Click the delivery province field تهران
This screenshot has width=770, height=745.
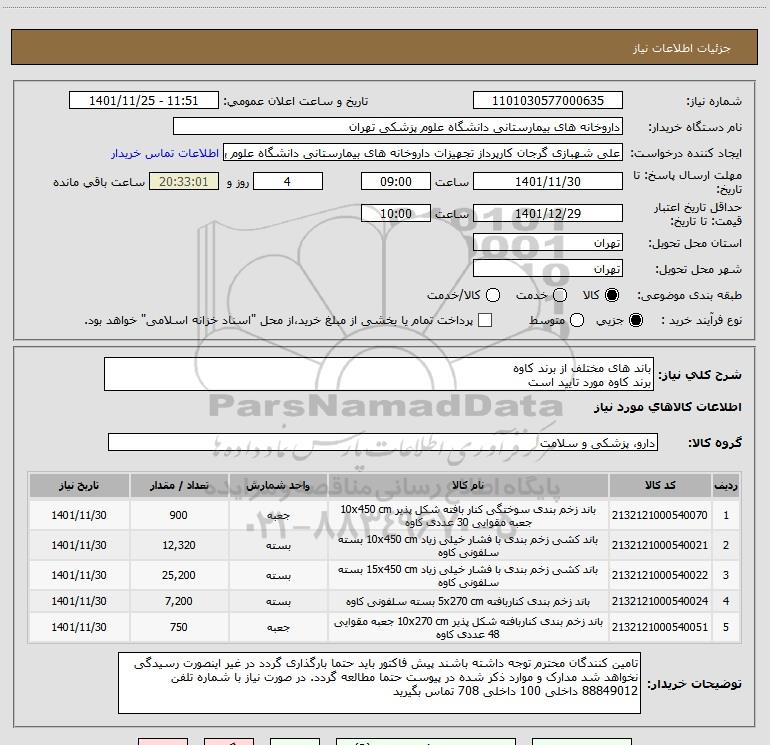coord(548,243)
